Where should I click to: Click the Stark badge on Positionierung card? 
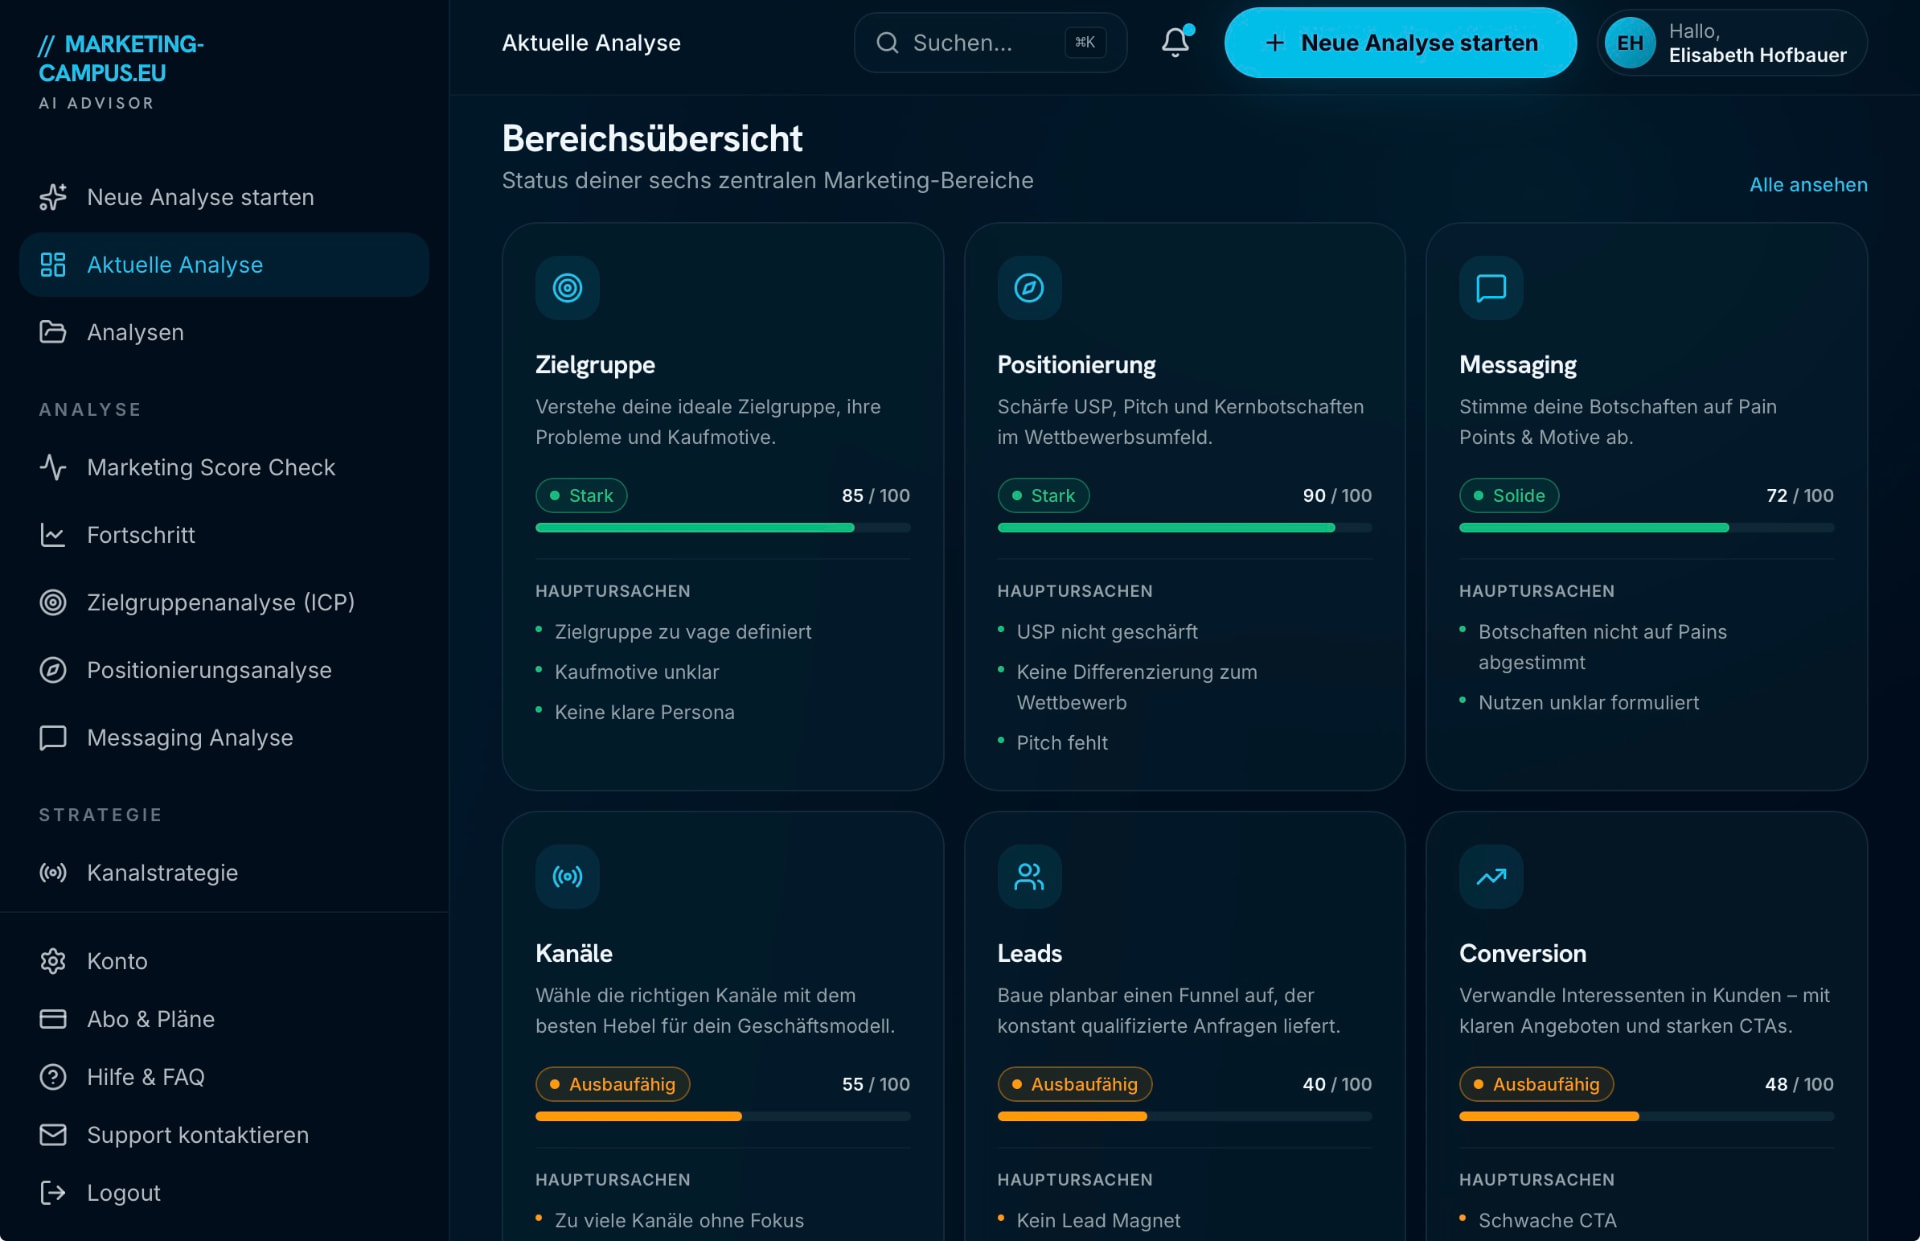pyautogui.click(x=1043, y=496)
